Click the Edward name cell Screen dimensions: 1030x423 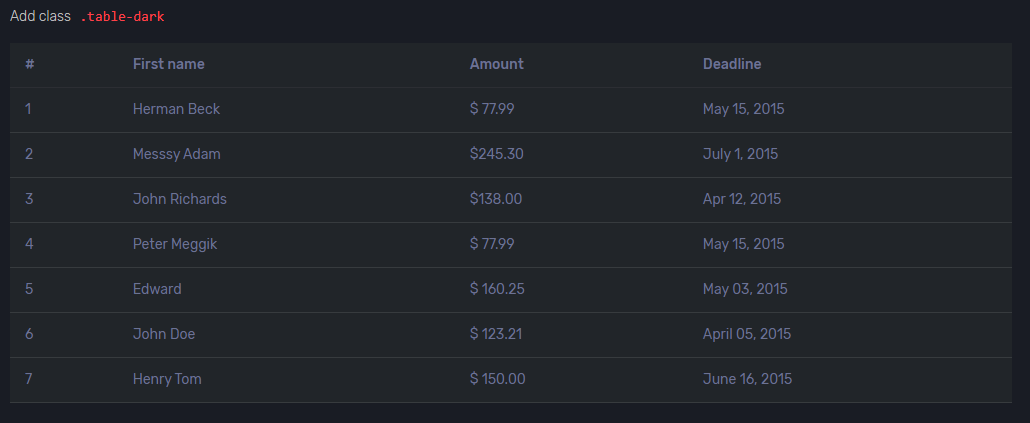[157, 289]
